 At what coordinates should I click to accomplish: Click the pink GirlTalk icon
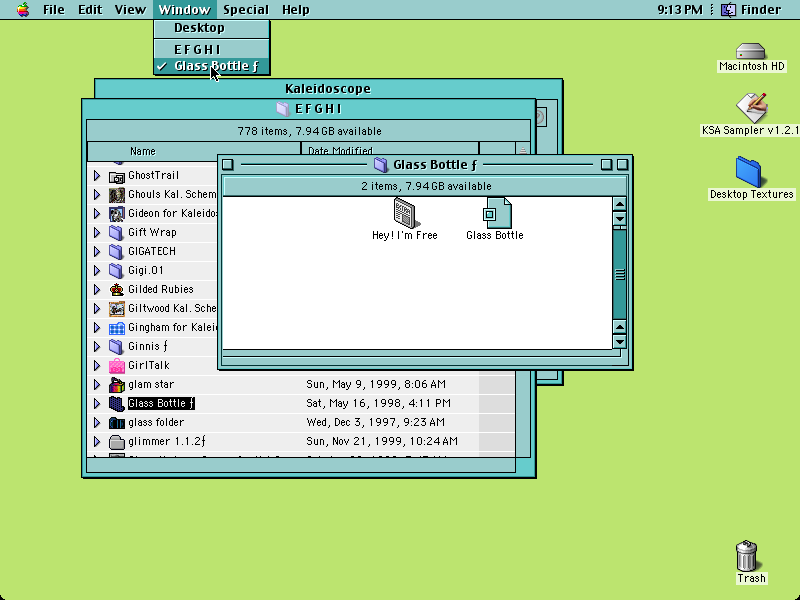pos(117,366)
